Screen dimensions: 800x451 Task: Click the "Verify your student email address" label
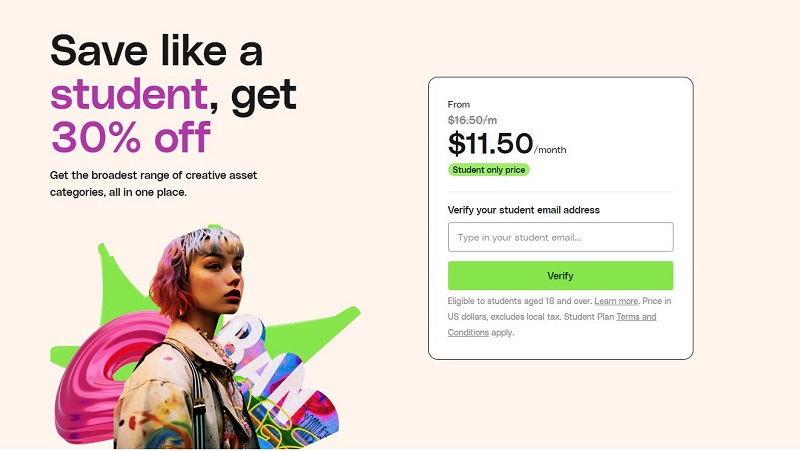click(x=523, y=210)
